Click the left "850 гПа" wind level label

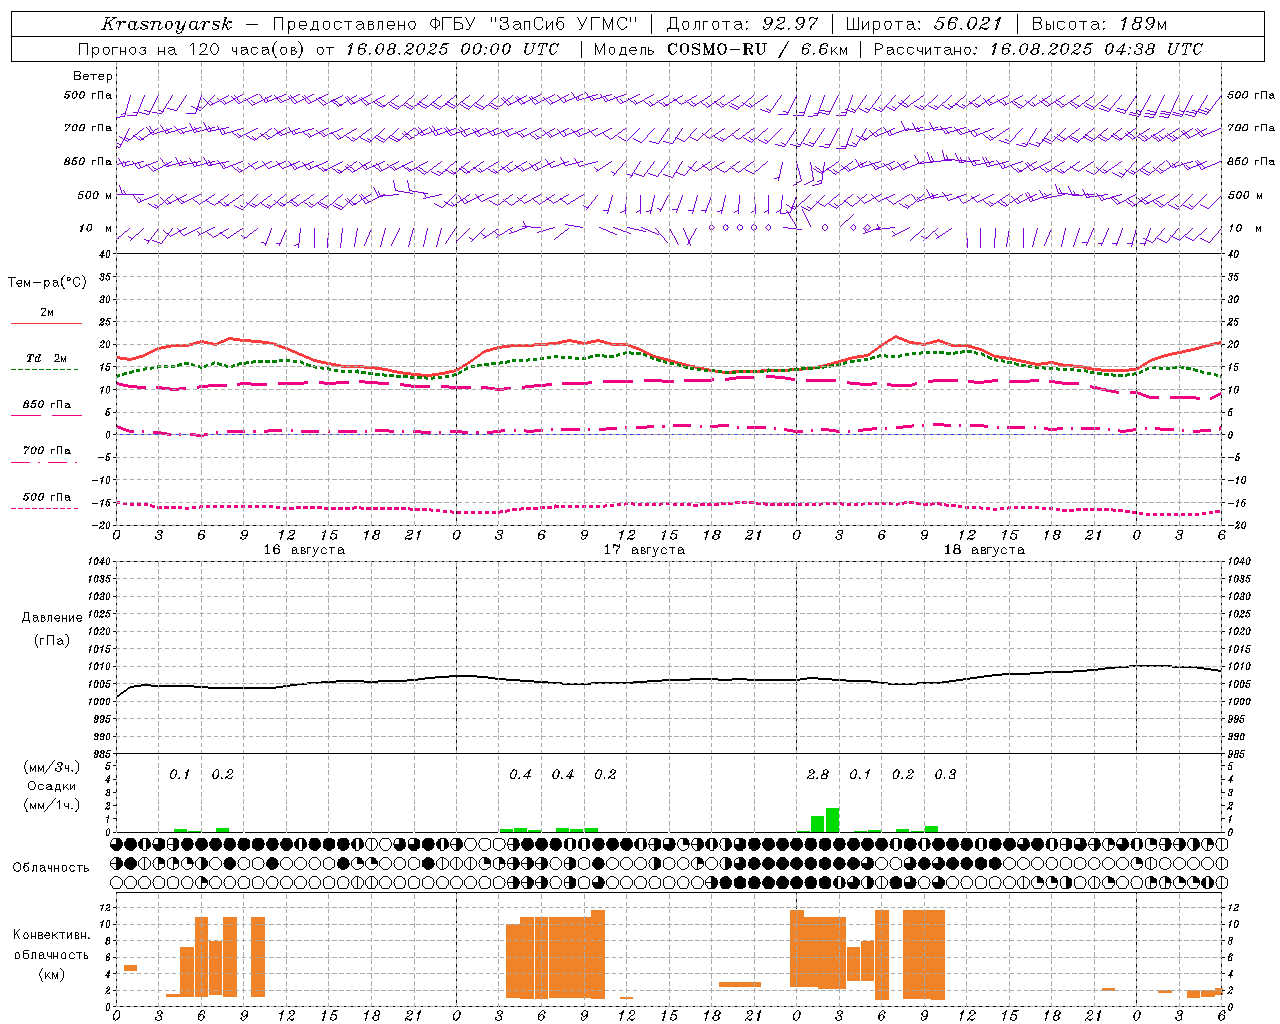tap(88, 161)
